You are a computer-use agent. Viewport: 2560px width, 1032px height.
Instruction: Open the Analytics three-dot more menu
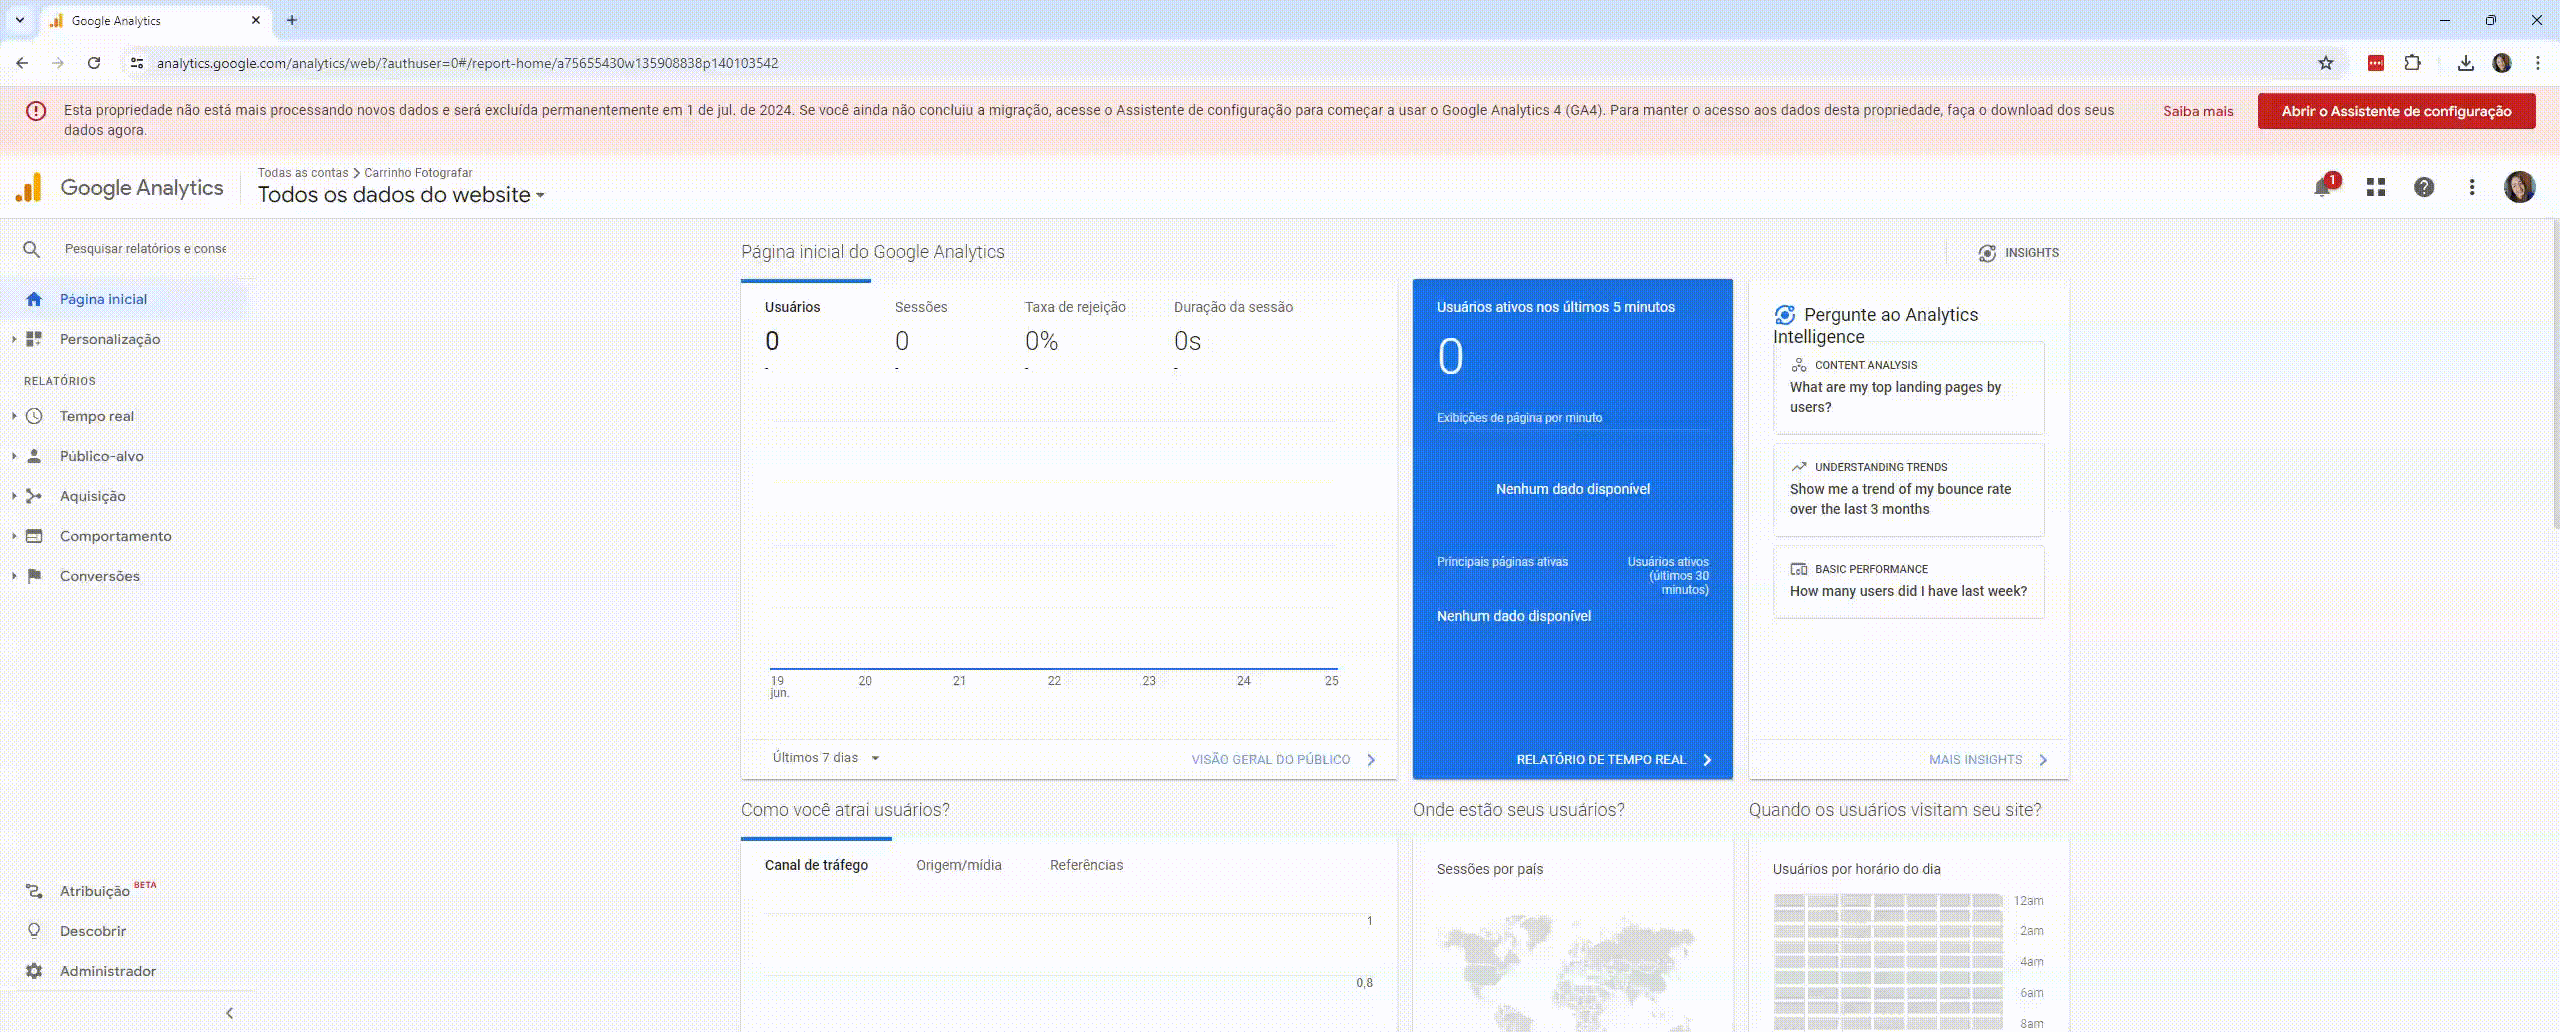pos(2472,187)
